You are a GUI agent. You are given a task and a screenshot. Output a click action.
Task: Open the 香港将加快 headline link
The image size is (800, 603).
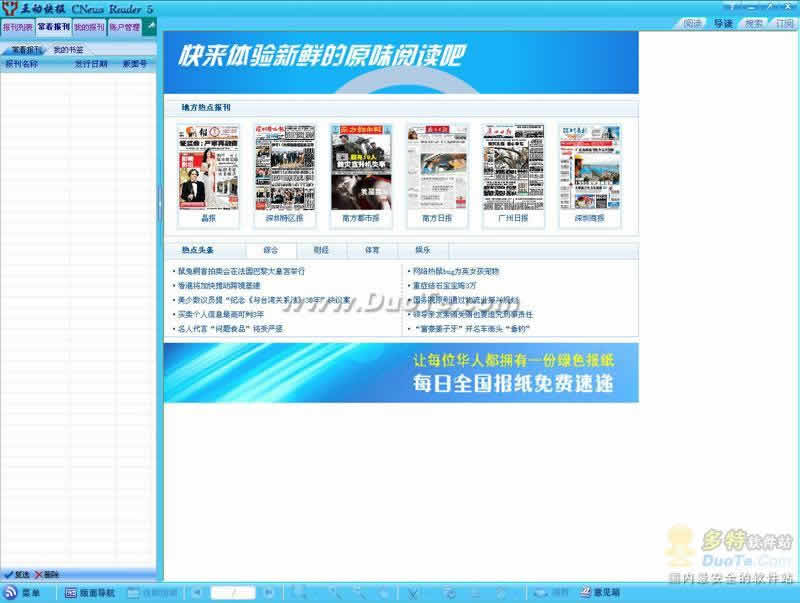click(219, 286)
